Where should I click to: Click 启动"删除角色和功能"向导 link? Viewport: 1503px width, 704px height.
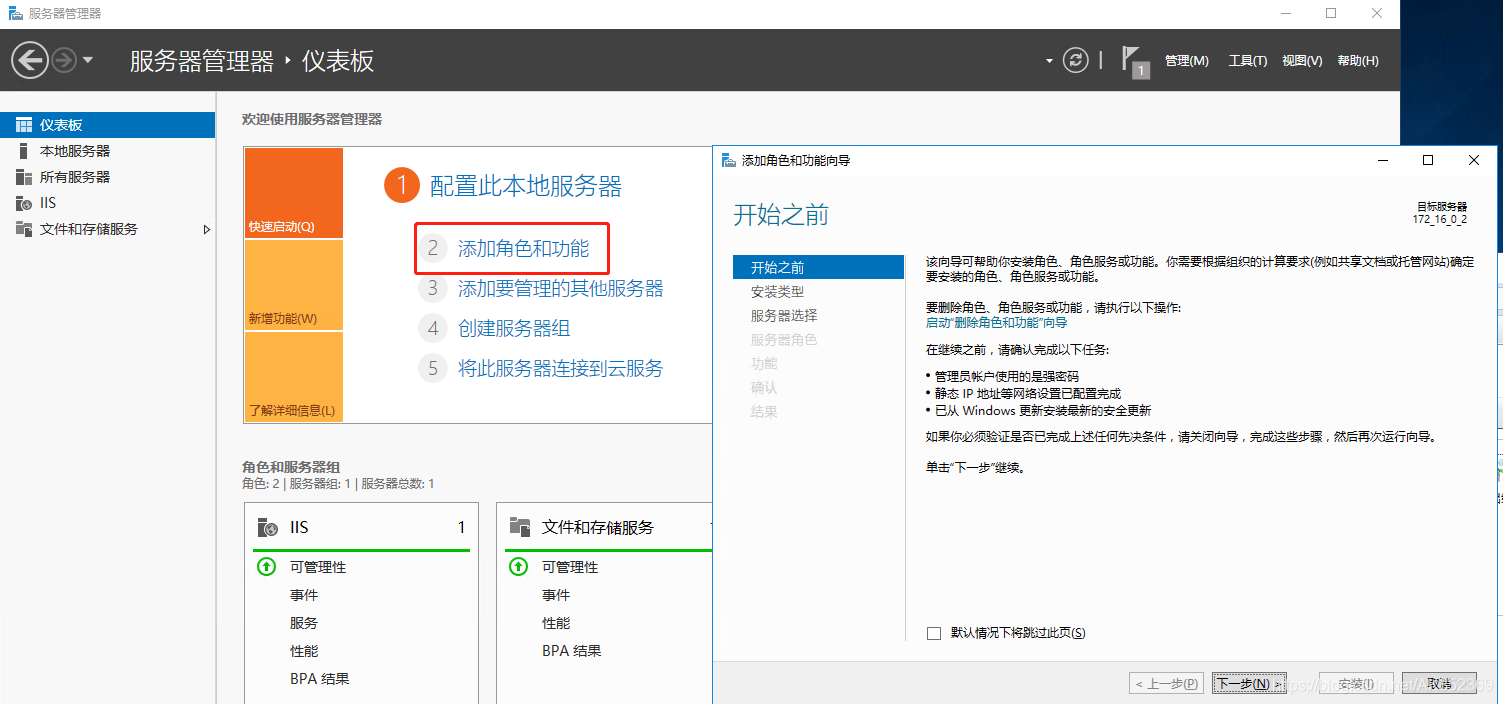[x=996, y=322]
